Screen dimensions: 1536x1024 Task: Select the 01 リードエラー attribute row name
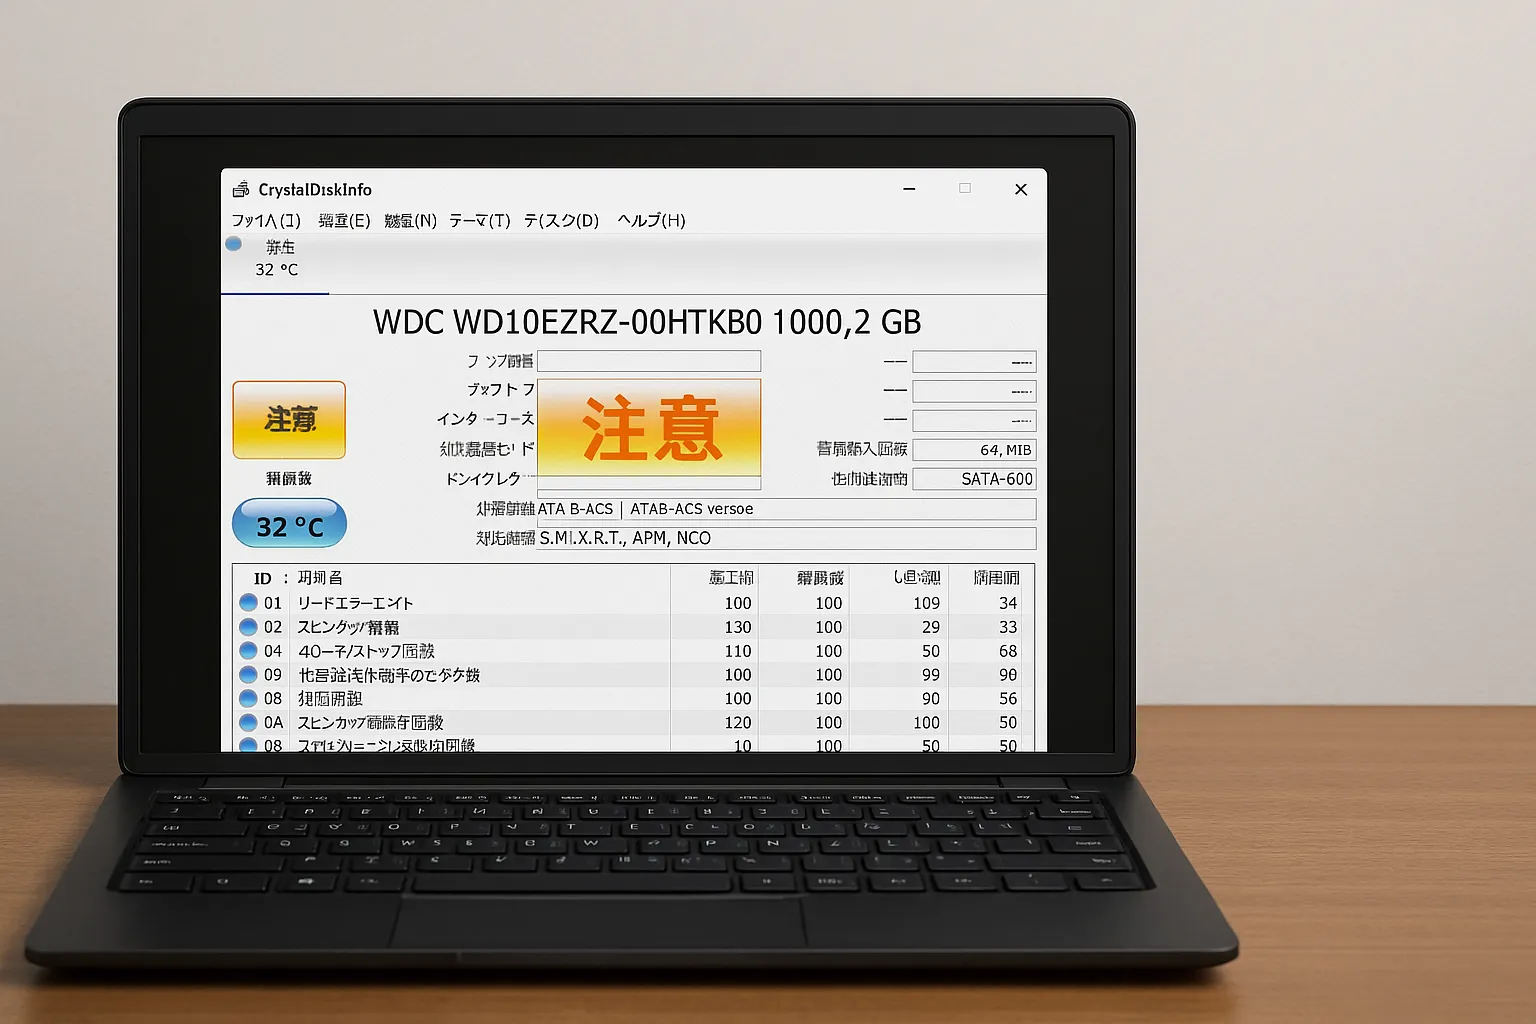(355, 603)
